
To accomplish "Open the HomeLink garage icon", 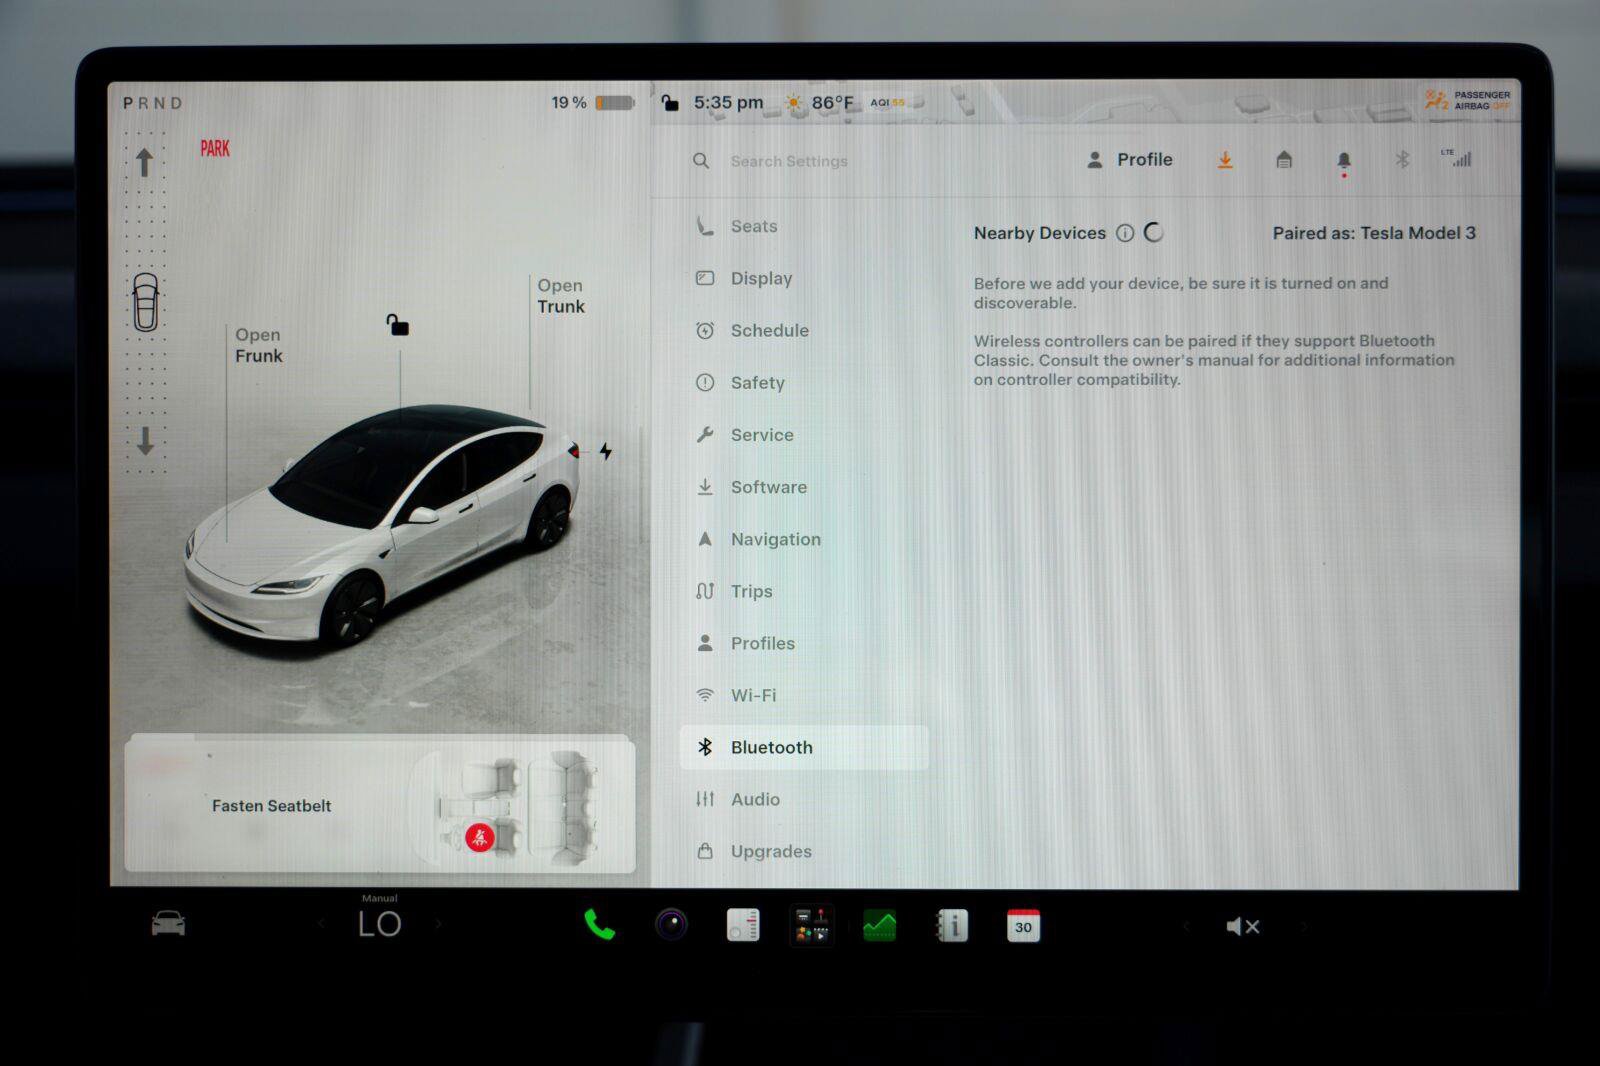I will pyautogui.click(x=1284, y=160).
